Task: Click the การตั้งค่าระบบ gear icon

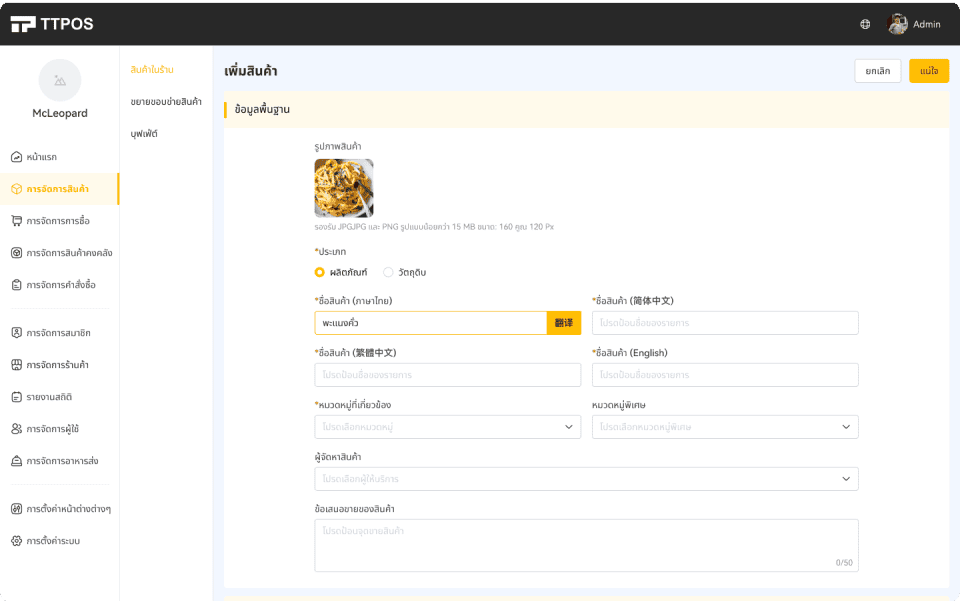Action: coord(17,541)
